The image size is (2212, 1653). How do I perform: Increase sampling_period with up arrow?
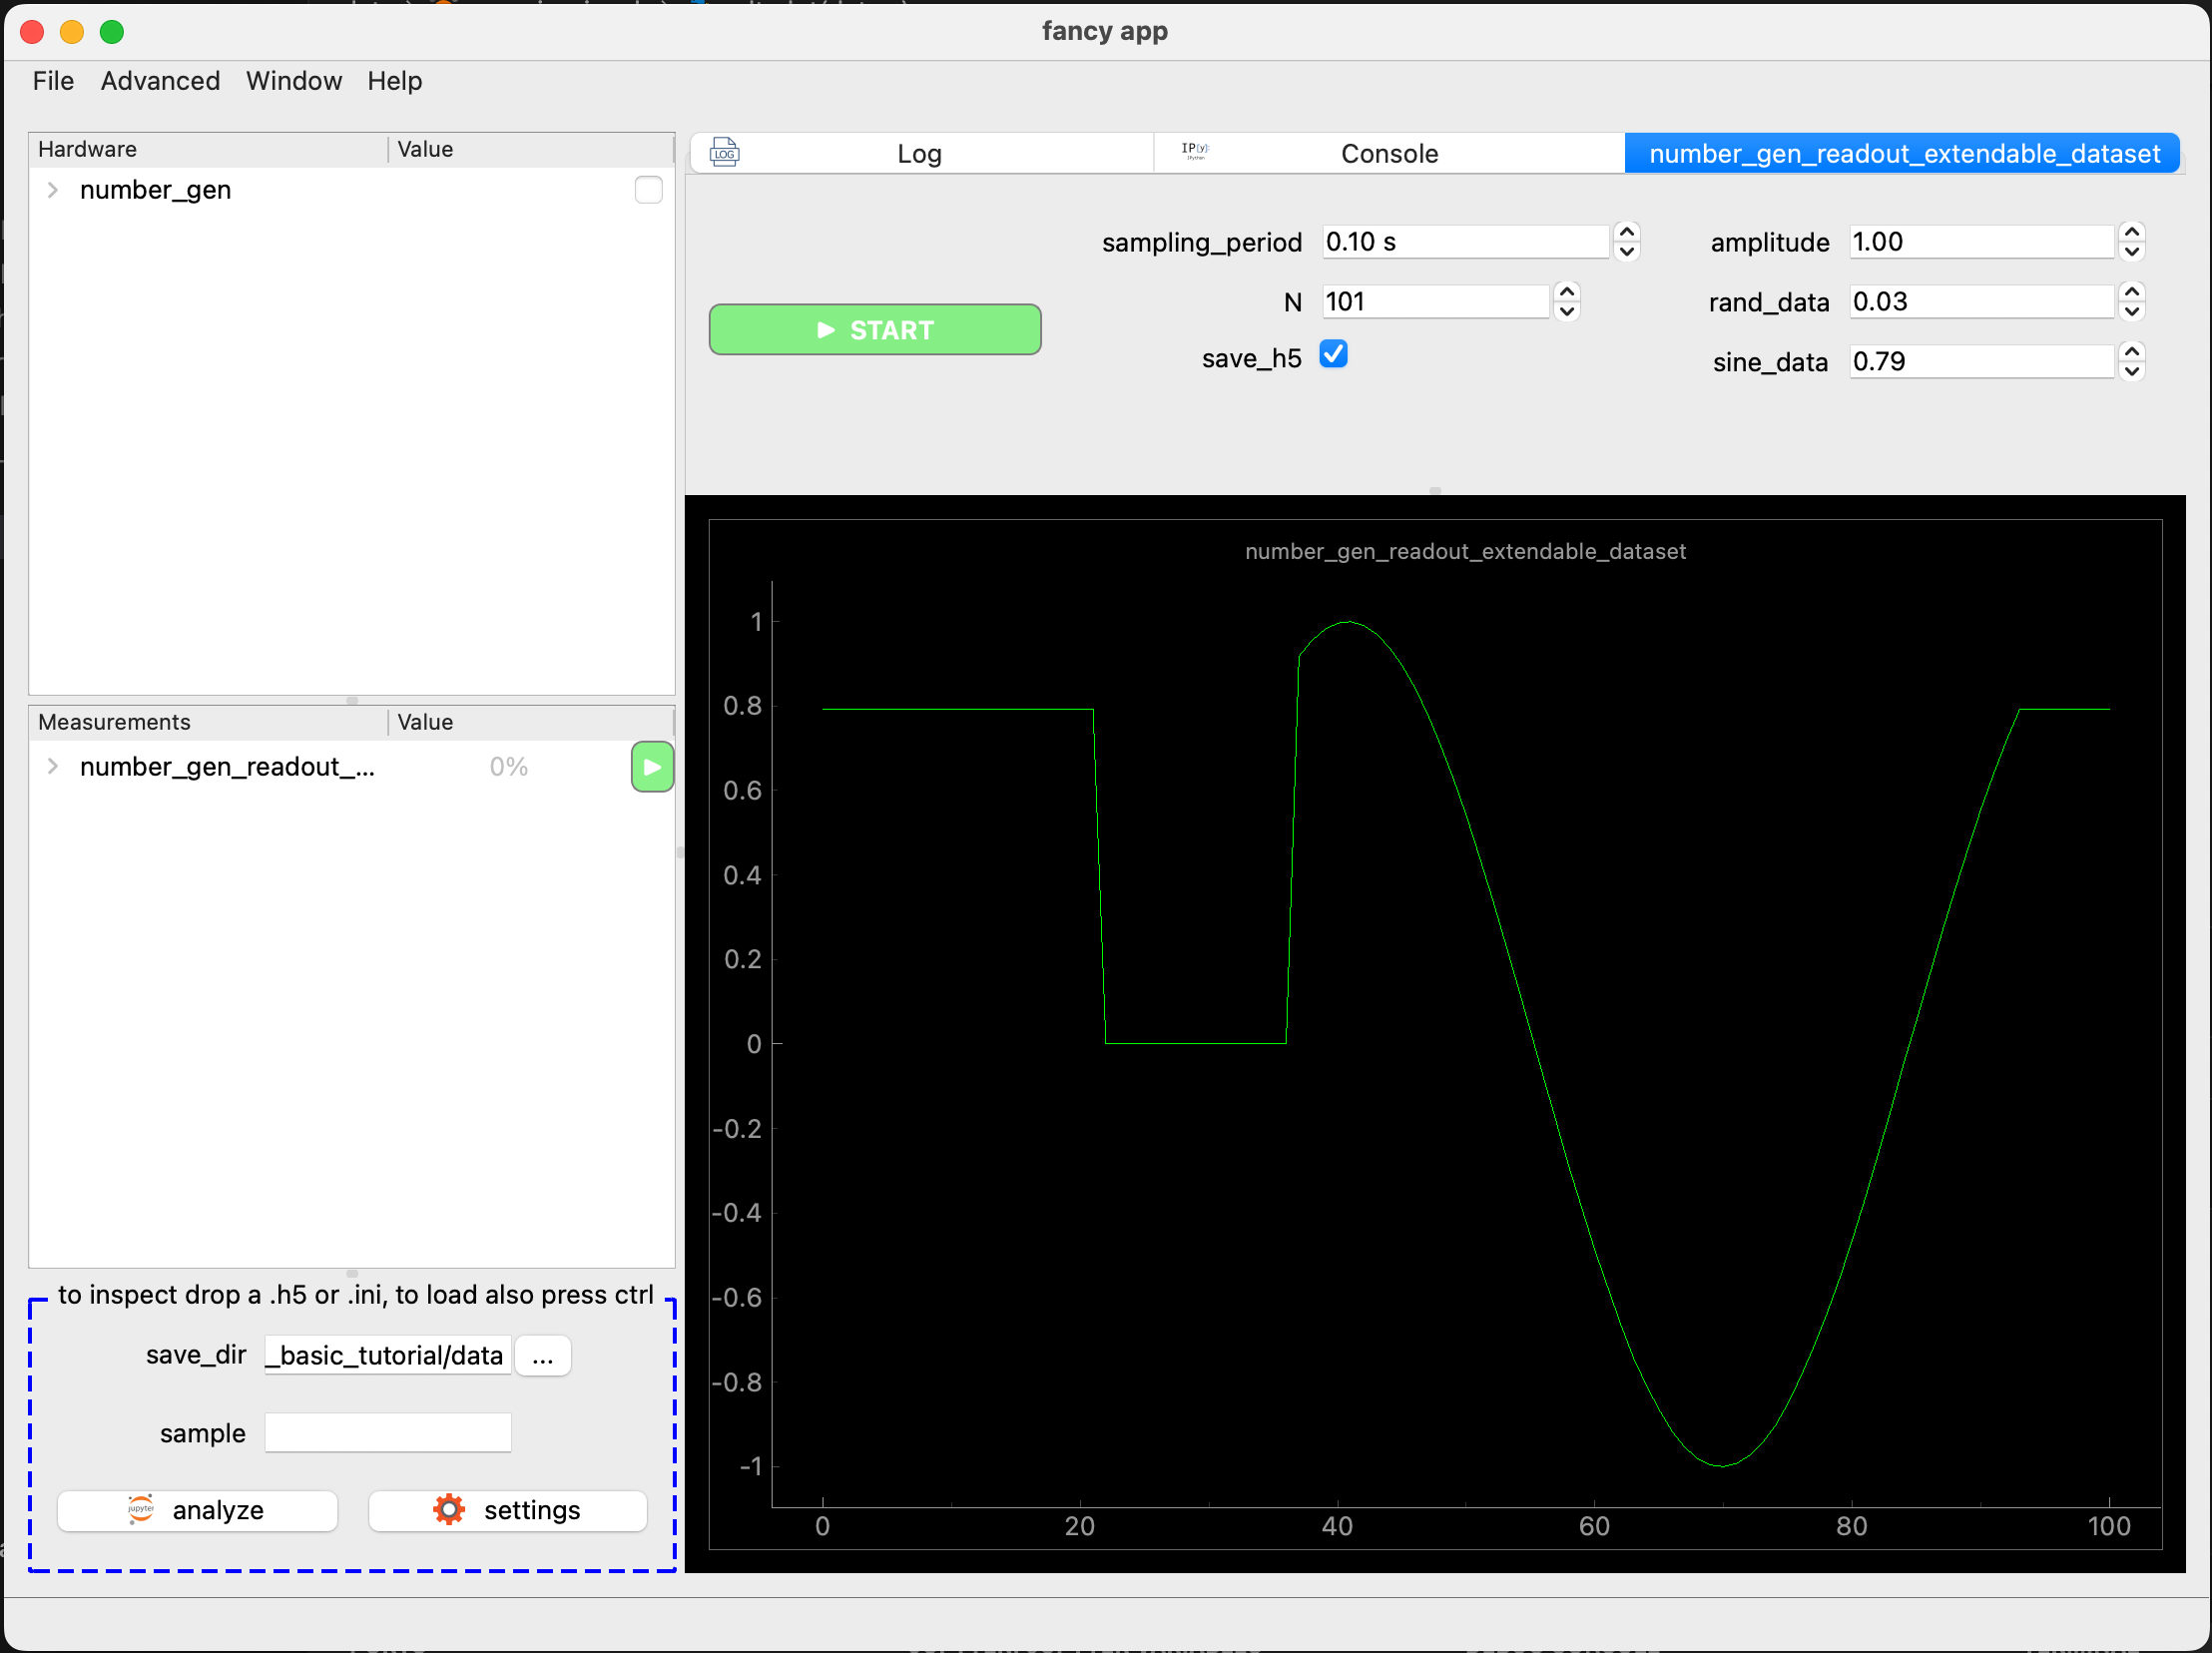click(1627, 232)
